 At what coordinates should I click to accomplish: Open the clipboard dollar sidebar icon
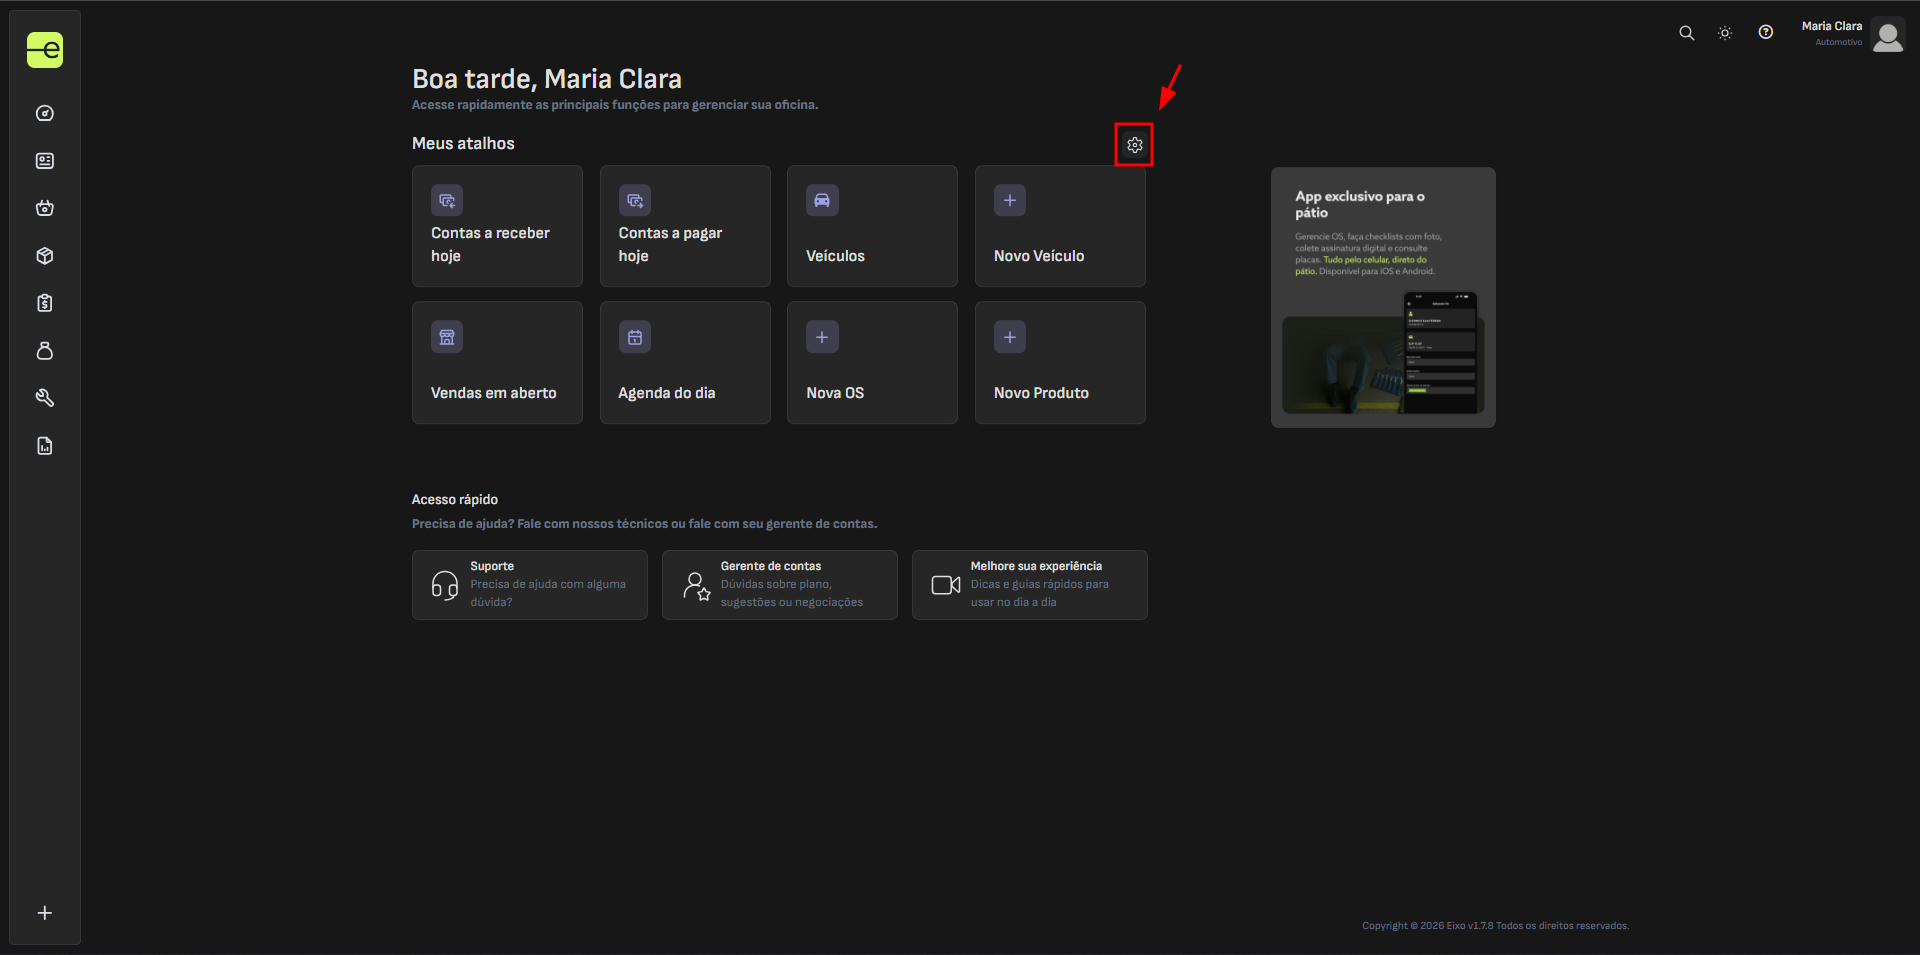(x=45, y=303)
